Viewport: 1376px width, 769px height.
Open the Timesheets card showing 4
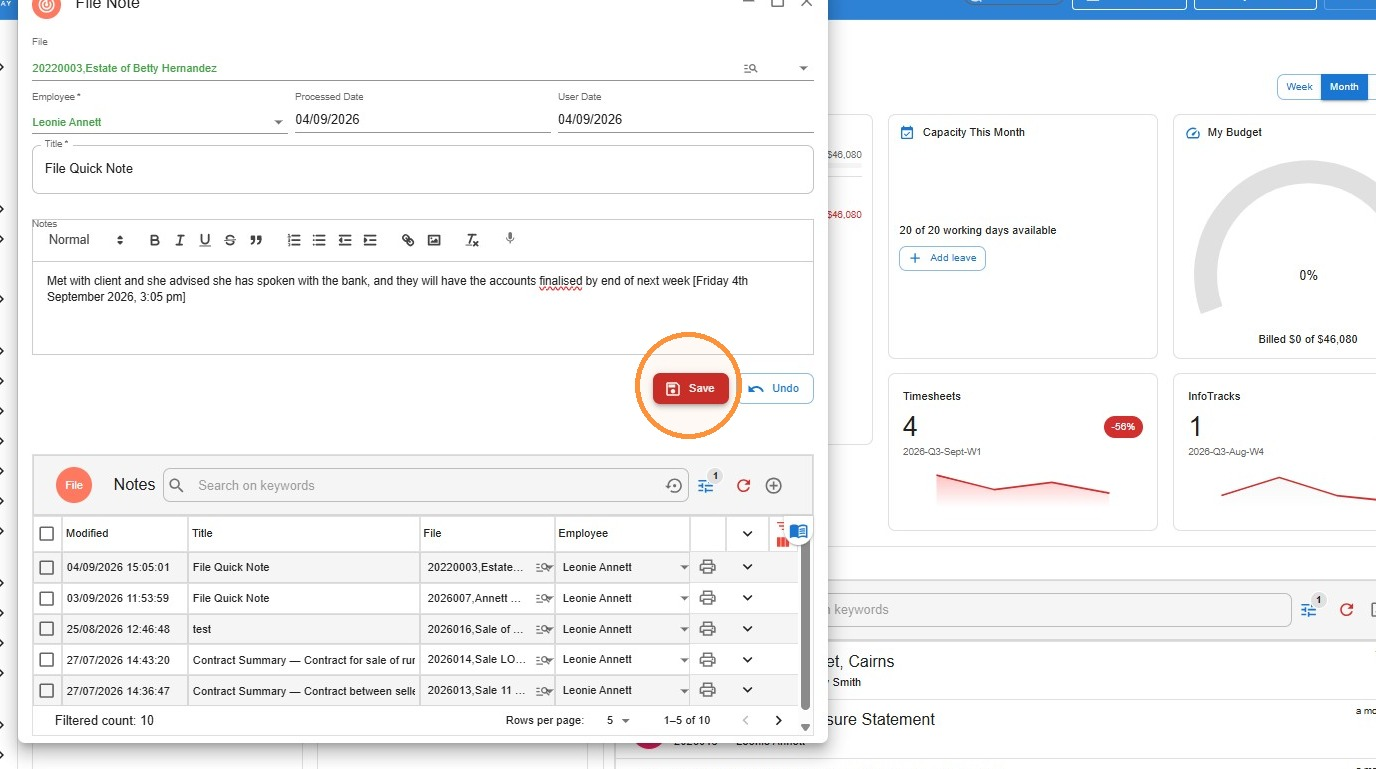(1022, 452)
